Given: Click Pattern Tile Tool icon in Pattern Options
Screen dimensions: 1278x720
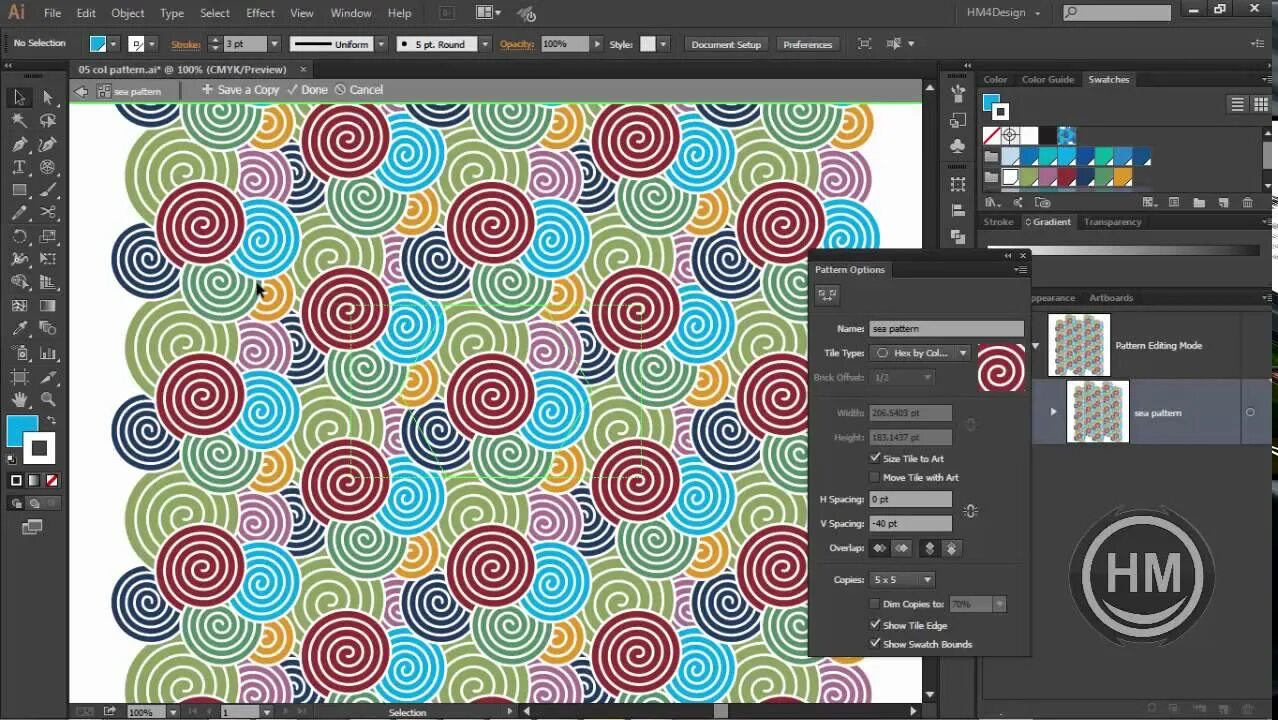Looking at the screenshot, I should click(827, 294).
